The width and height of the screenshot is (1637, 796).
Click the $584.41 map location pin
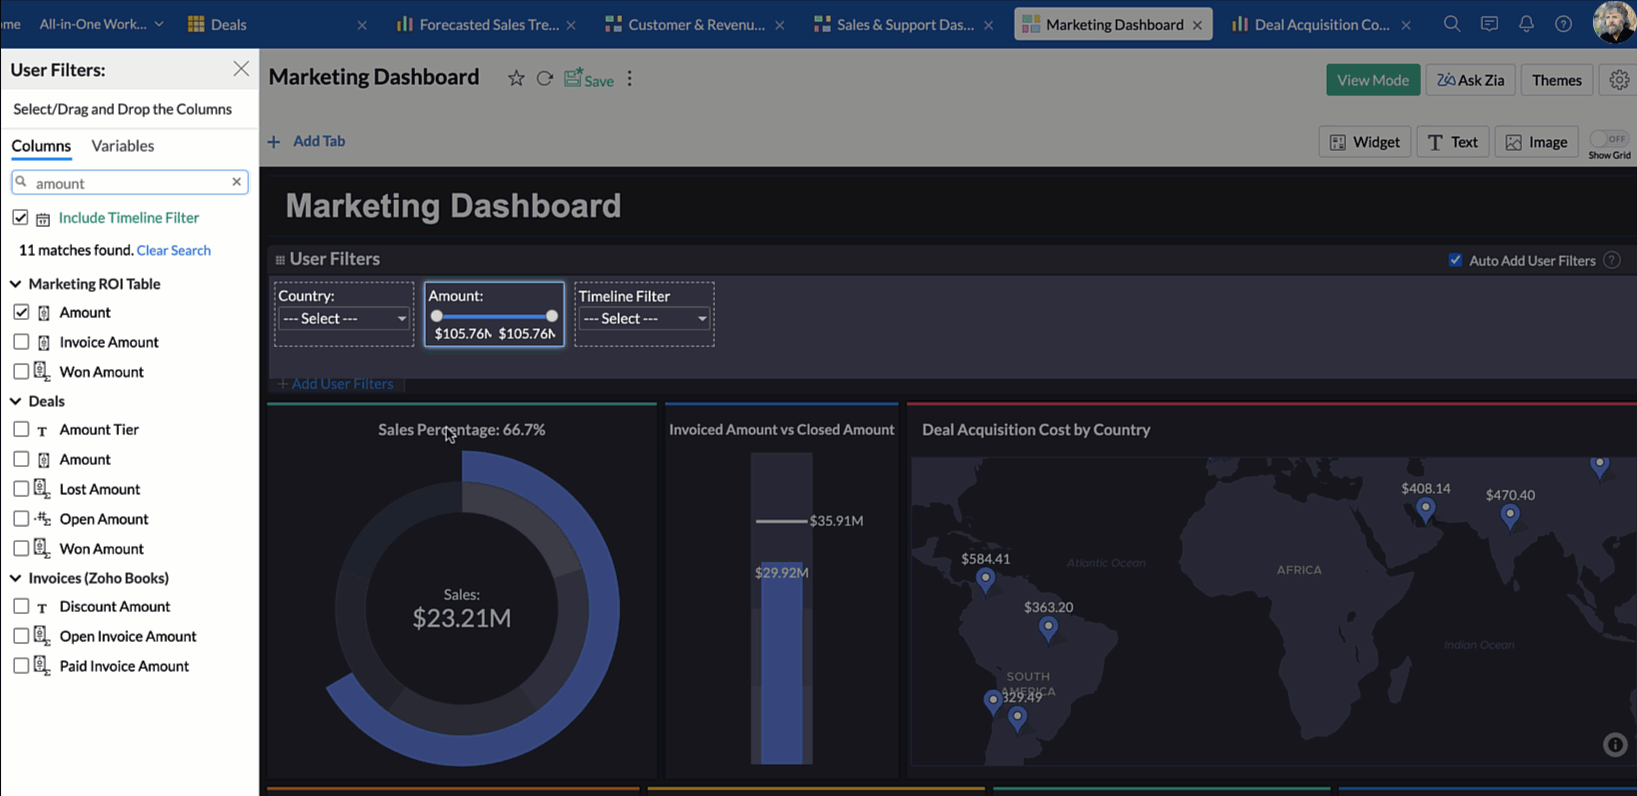pos(986,581)
